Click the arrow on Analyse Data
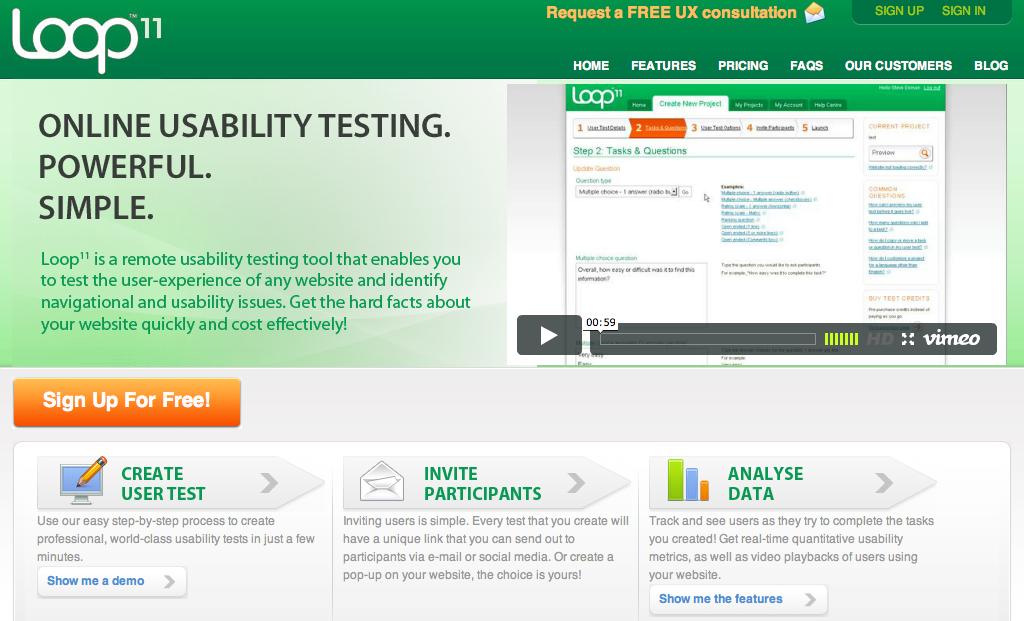The height and width of the screenshot is (621, 1024). 884,483
